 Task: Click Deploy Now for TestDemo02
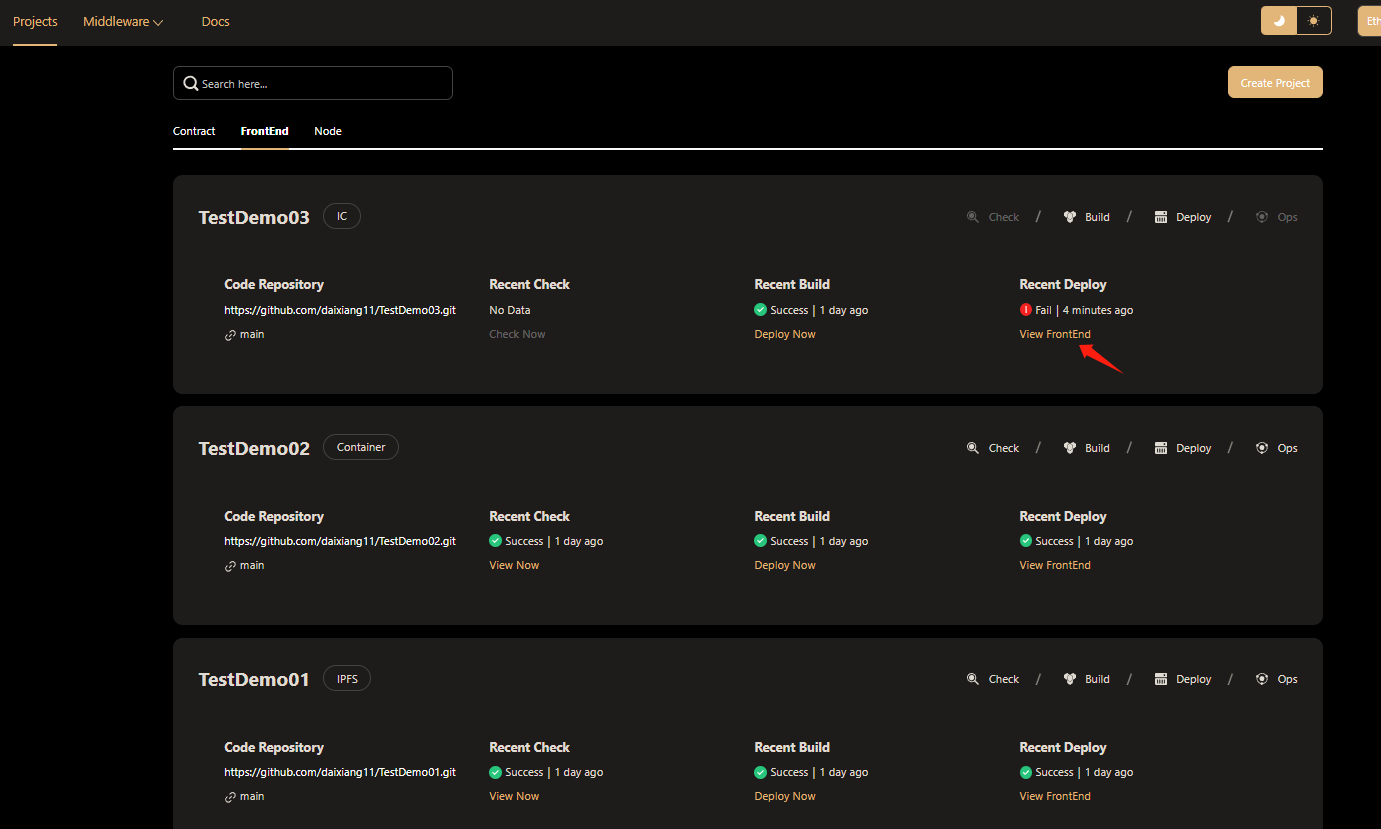coord(785,565)
